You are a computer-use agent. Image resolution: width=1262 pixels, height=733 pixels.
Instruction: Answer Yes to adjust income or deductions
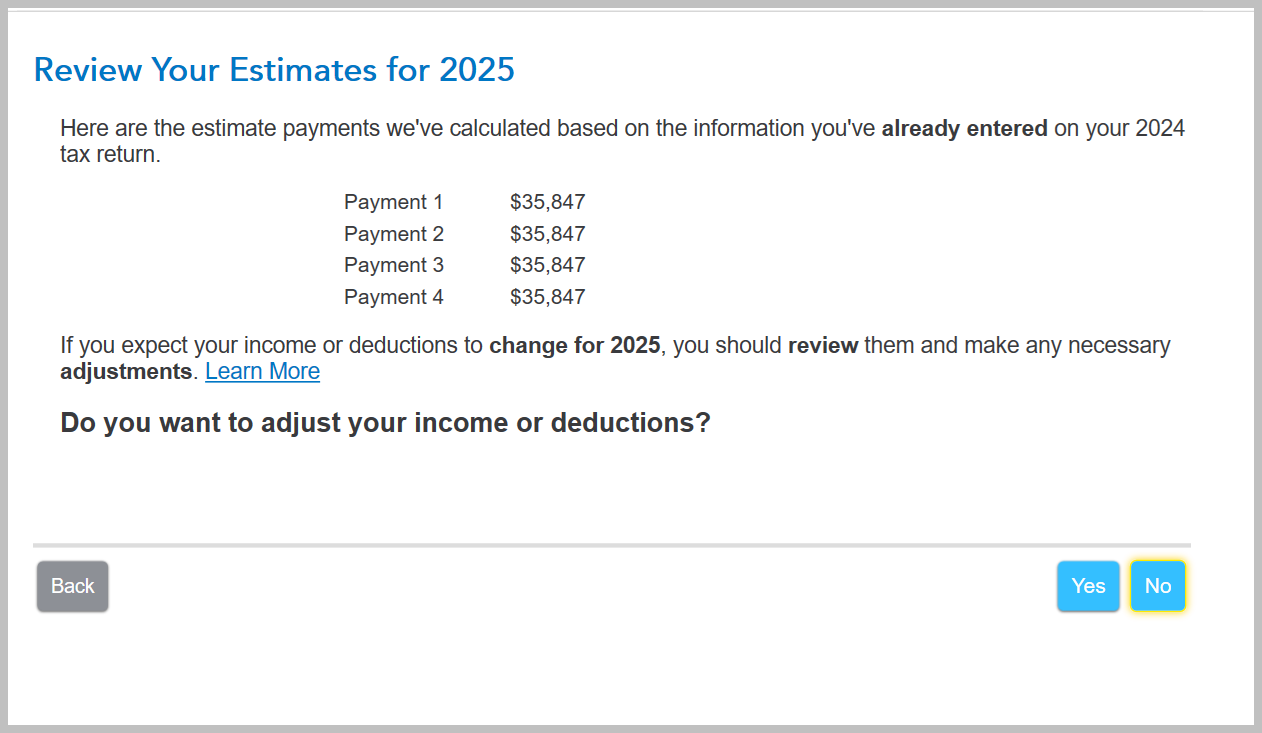pos(1088,586)
